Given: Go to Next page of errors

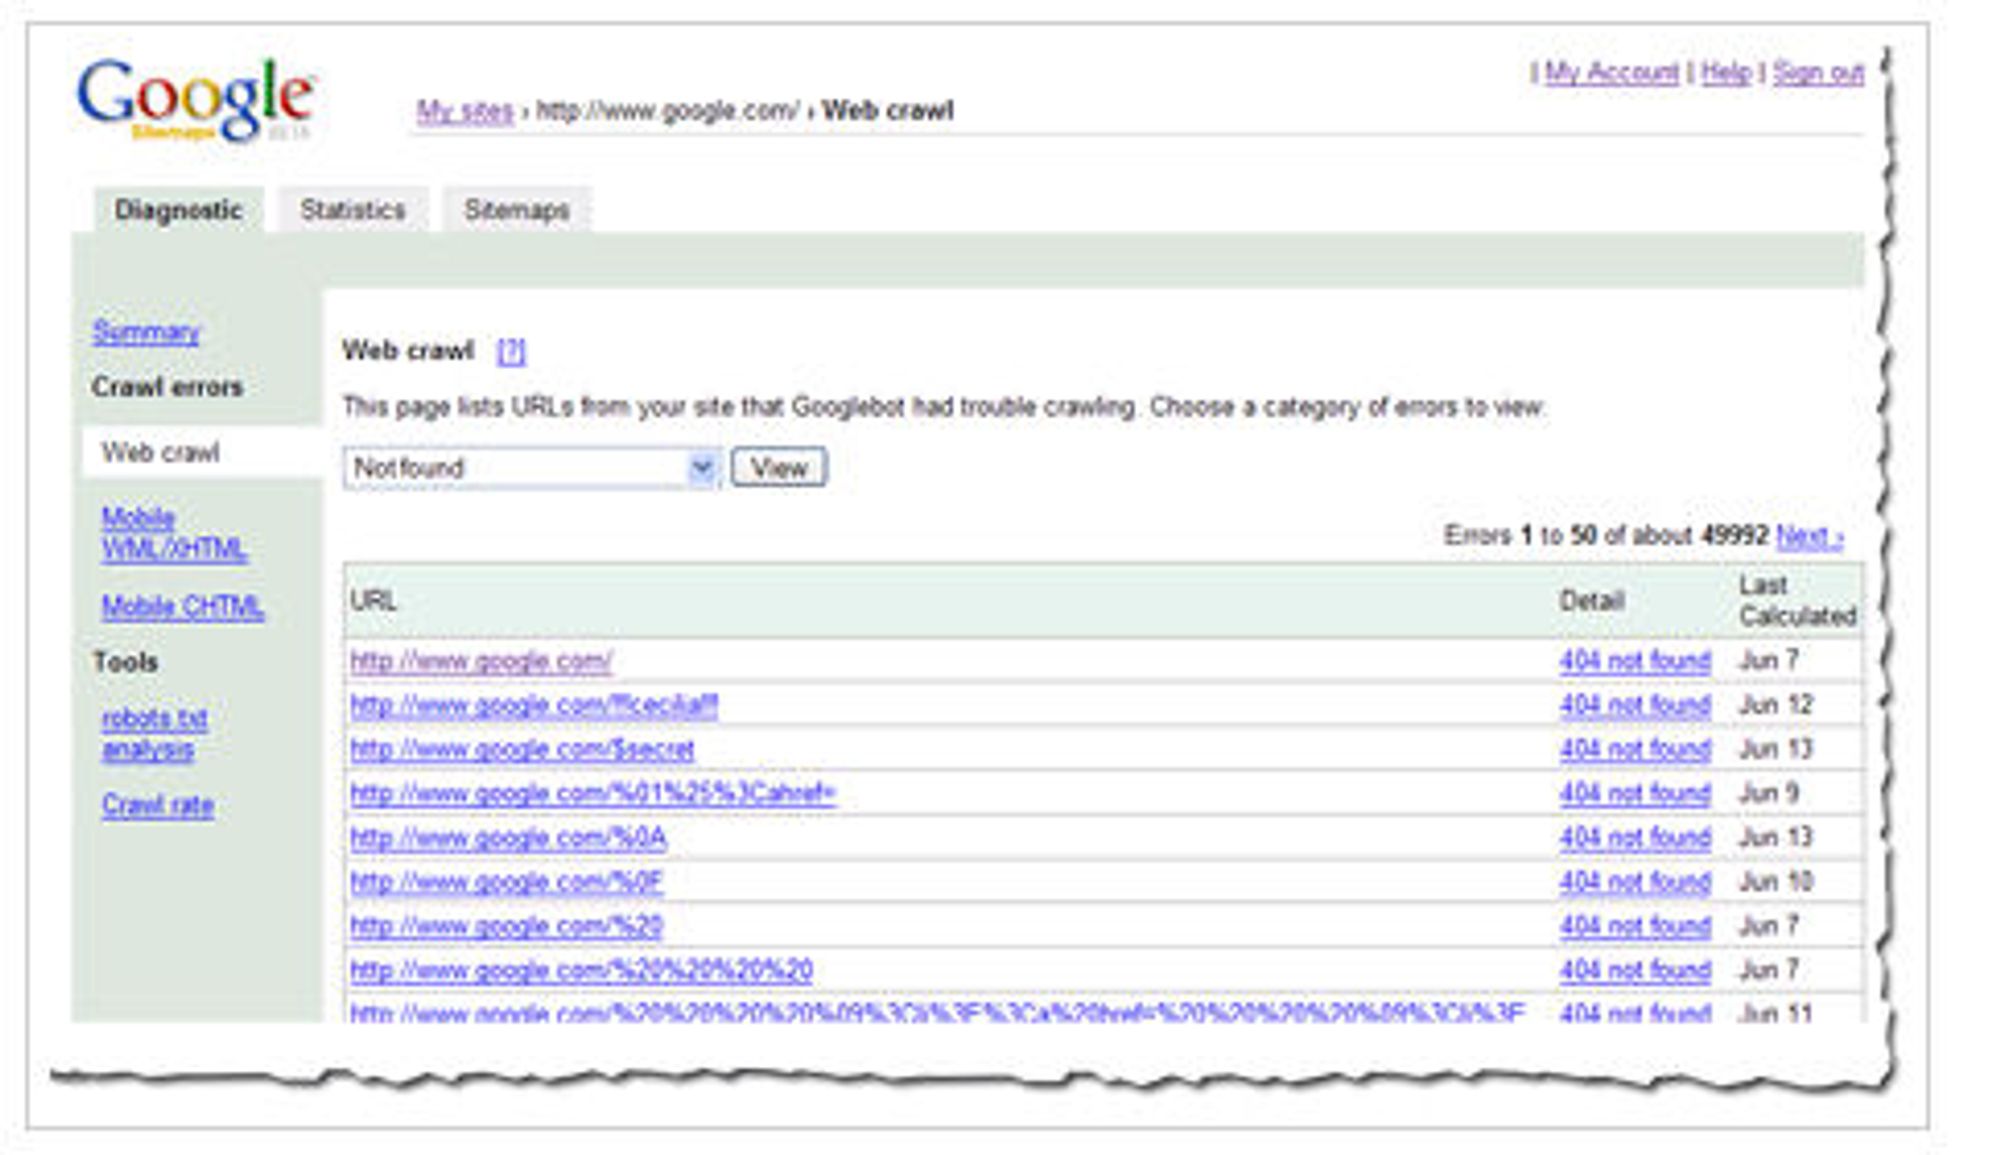Looking at the screenshot, I should [x=1809, y=536].
